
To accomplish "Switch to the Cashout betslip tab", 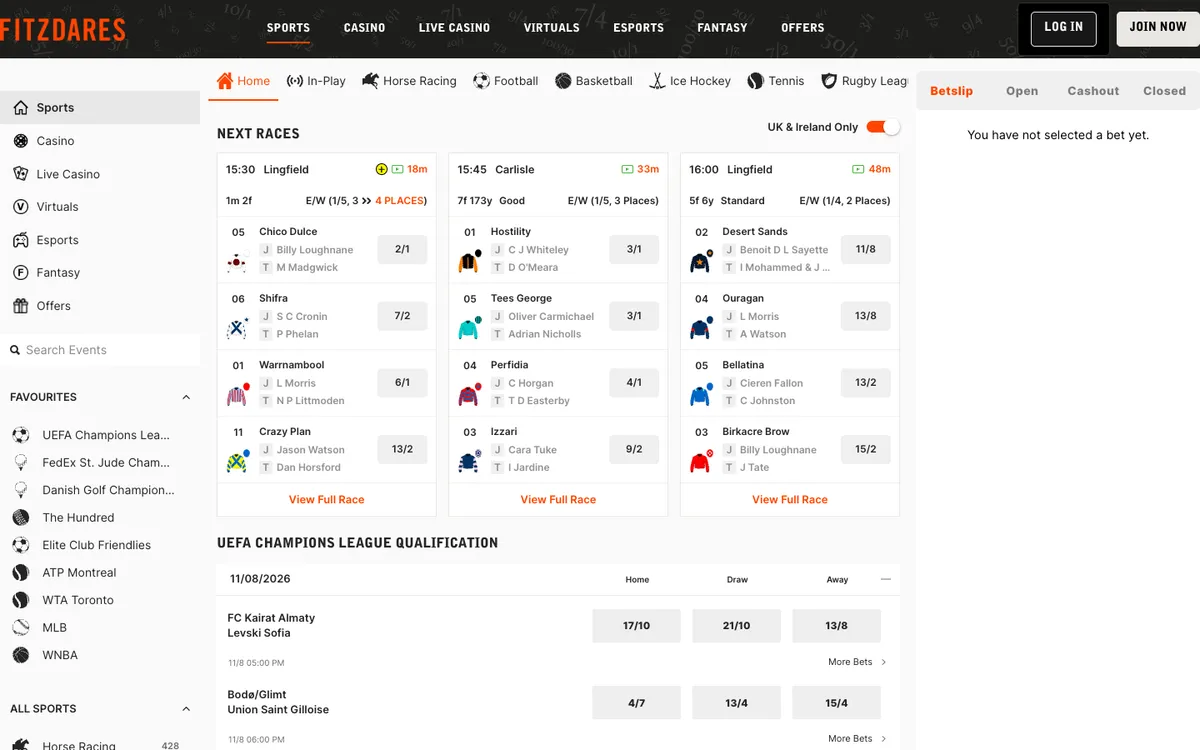I will pos(1093,91).
